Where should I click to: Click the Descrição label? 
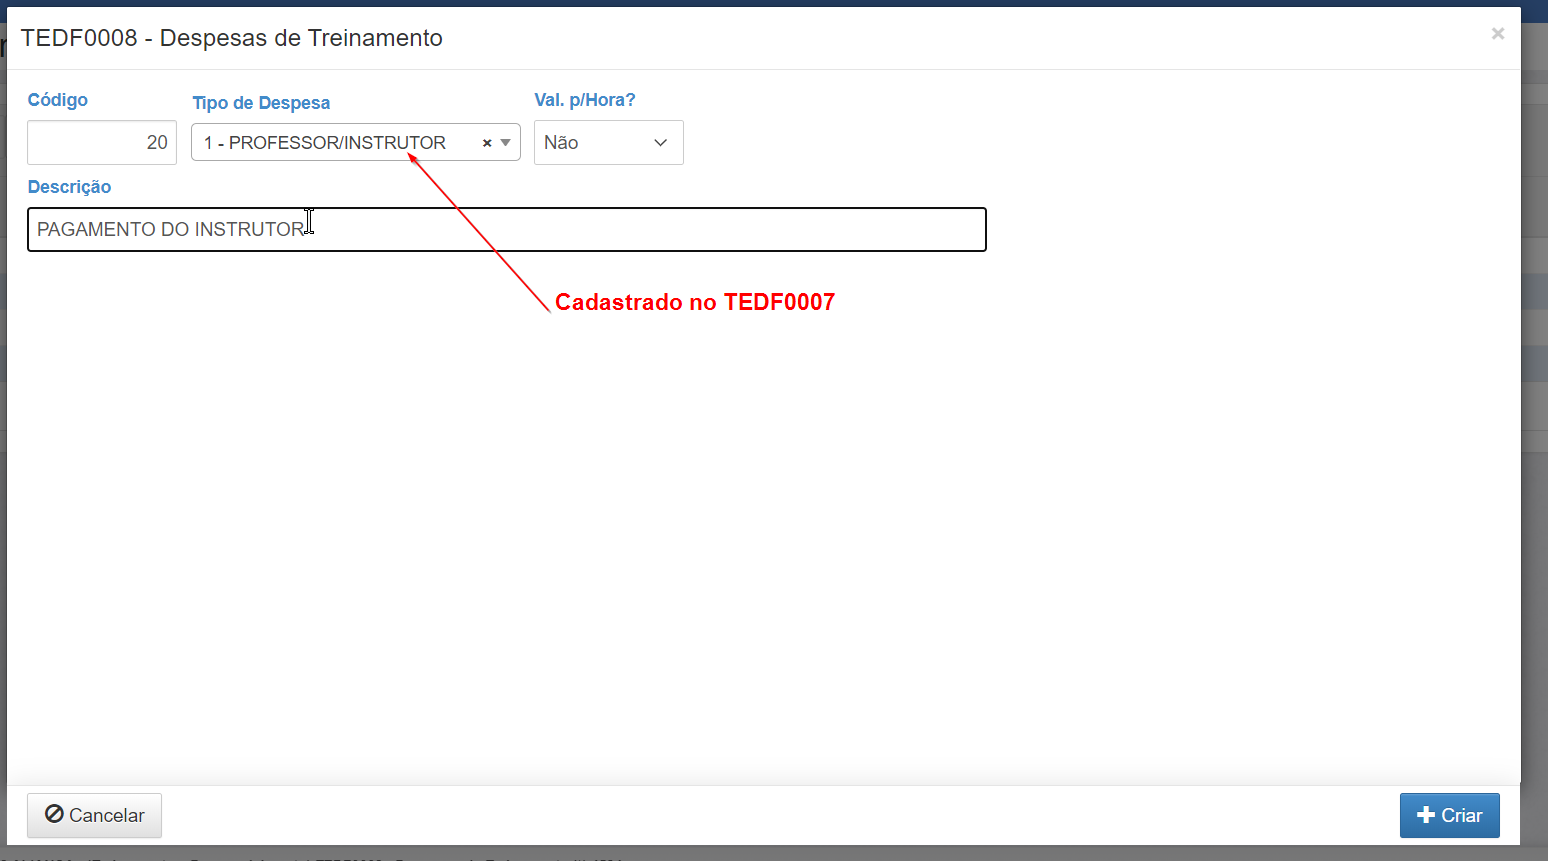[69, 187]
